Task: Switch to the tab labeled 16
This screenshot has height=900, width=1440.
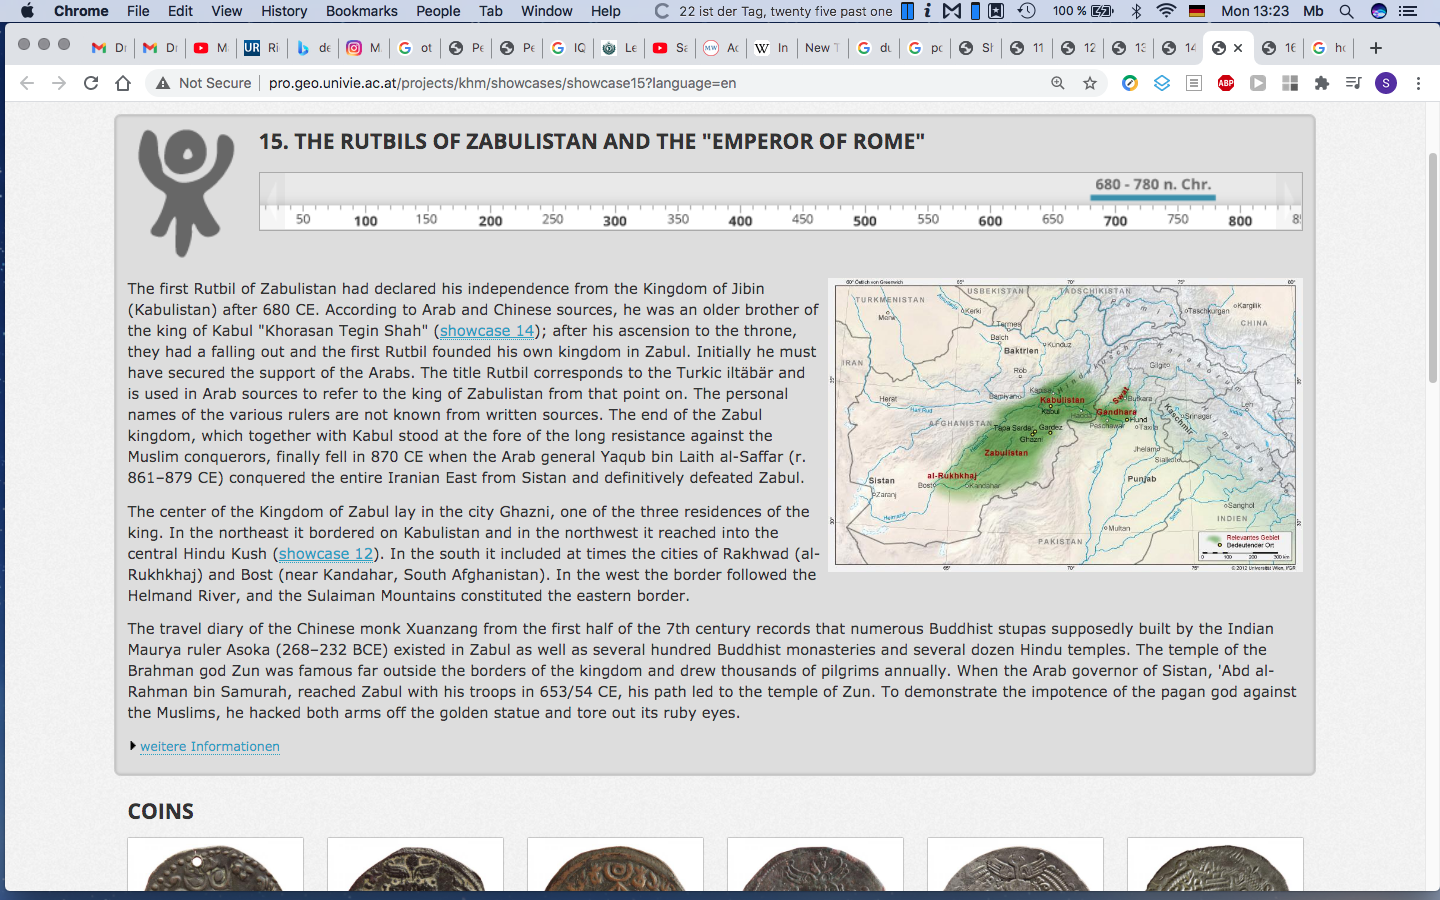Action: 1280,47
